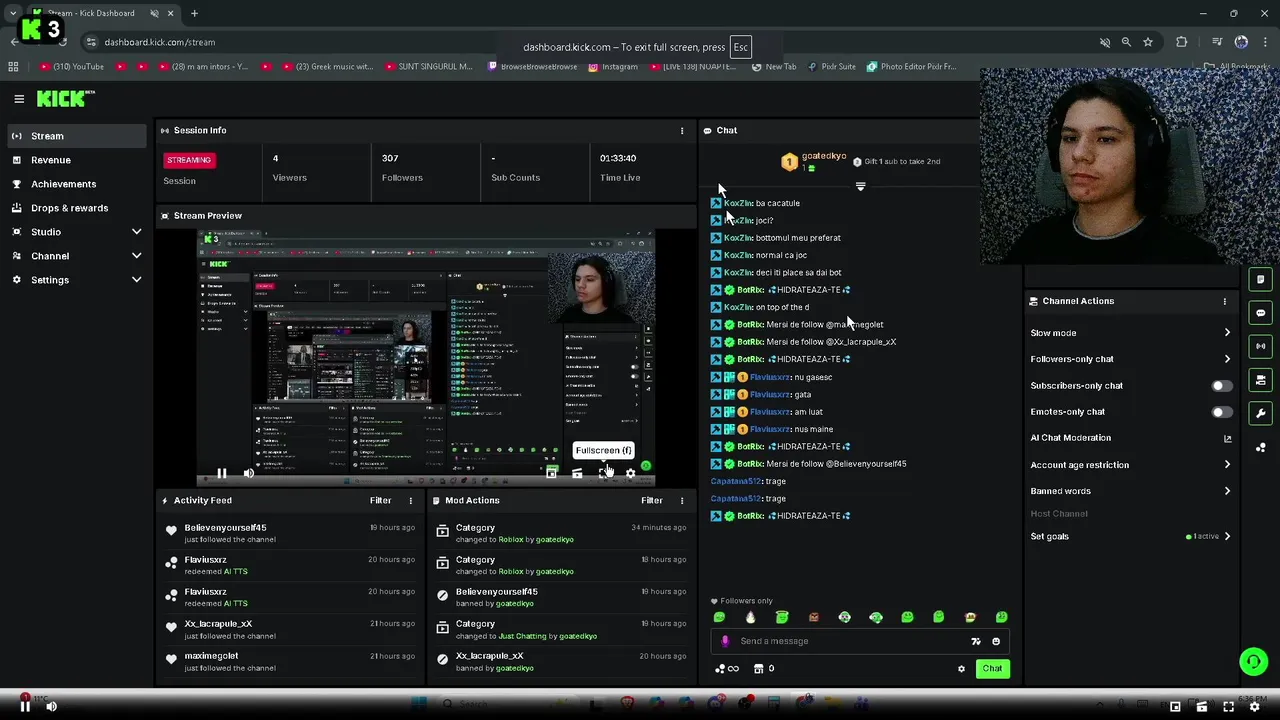Expand Slow mode options
Screen dimensions: 1280x720
(1130, 333)
